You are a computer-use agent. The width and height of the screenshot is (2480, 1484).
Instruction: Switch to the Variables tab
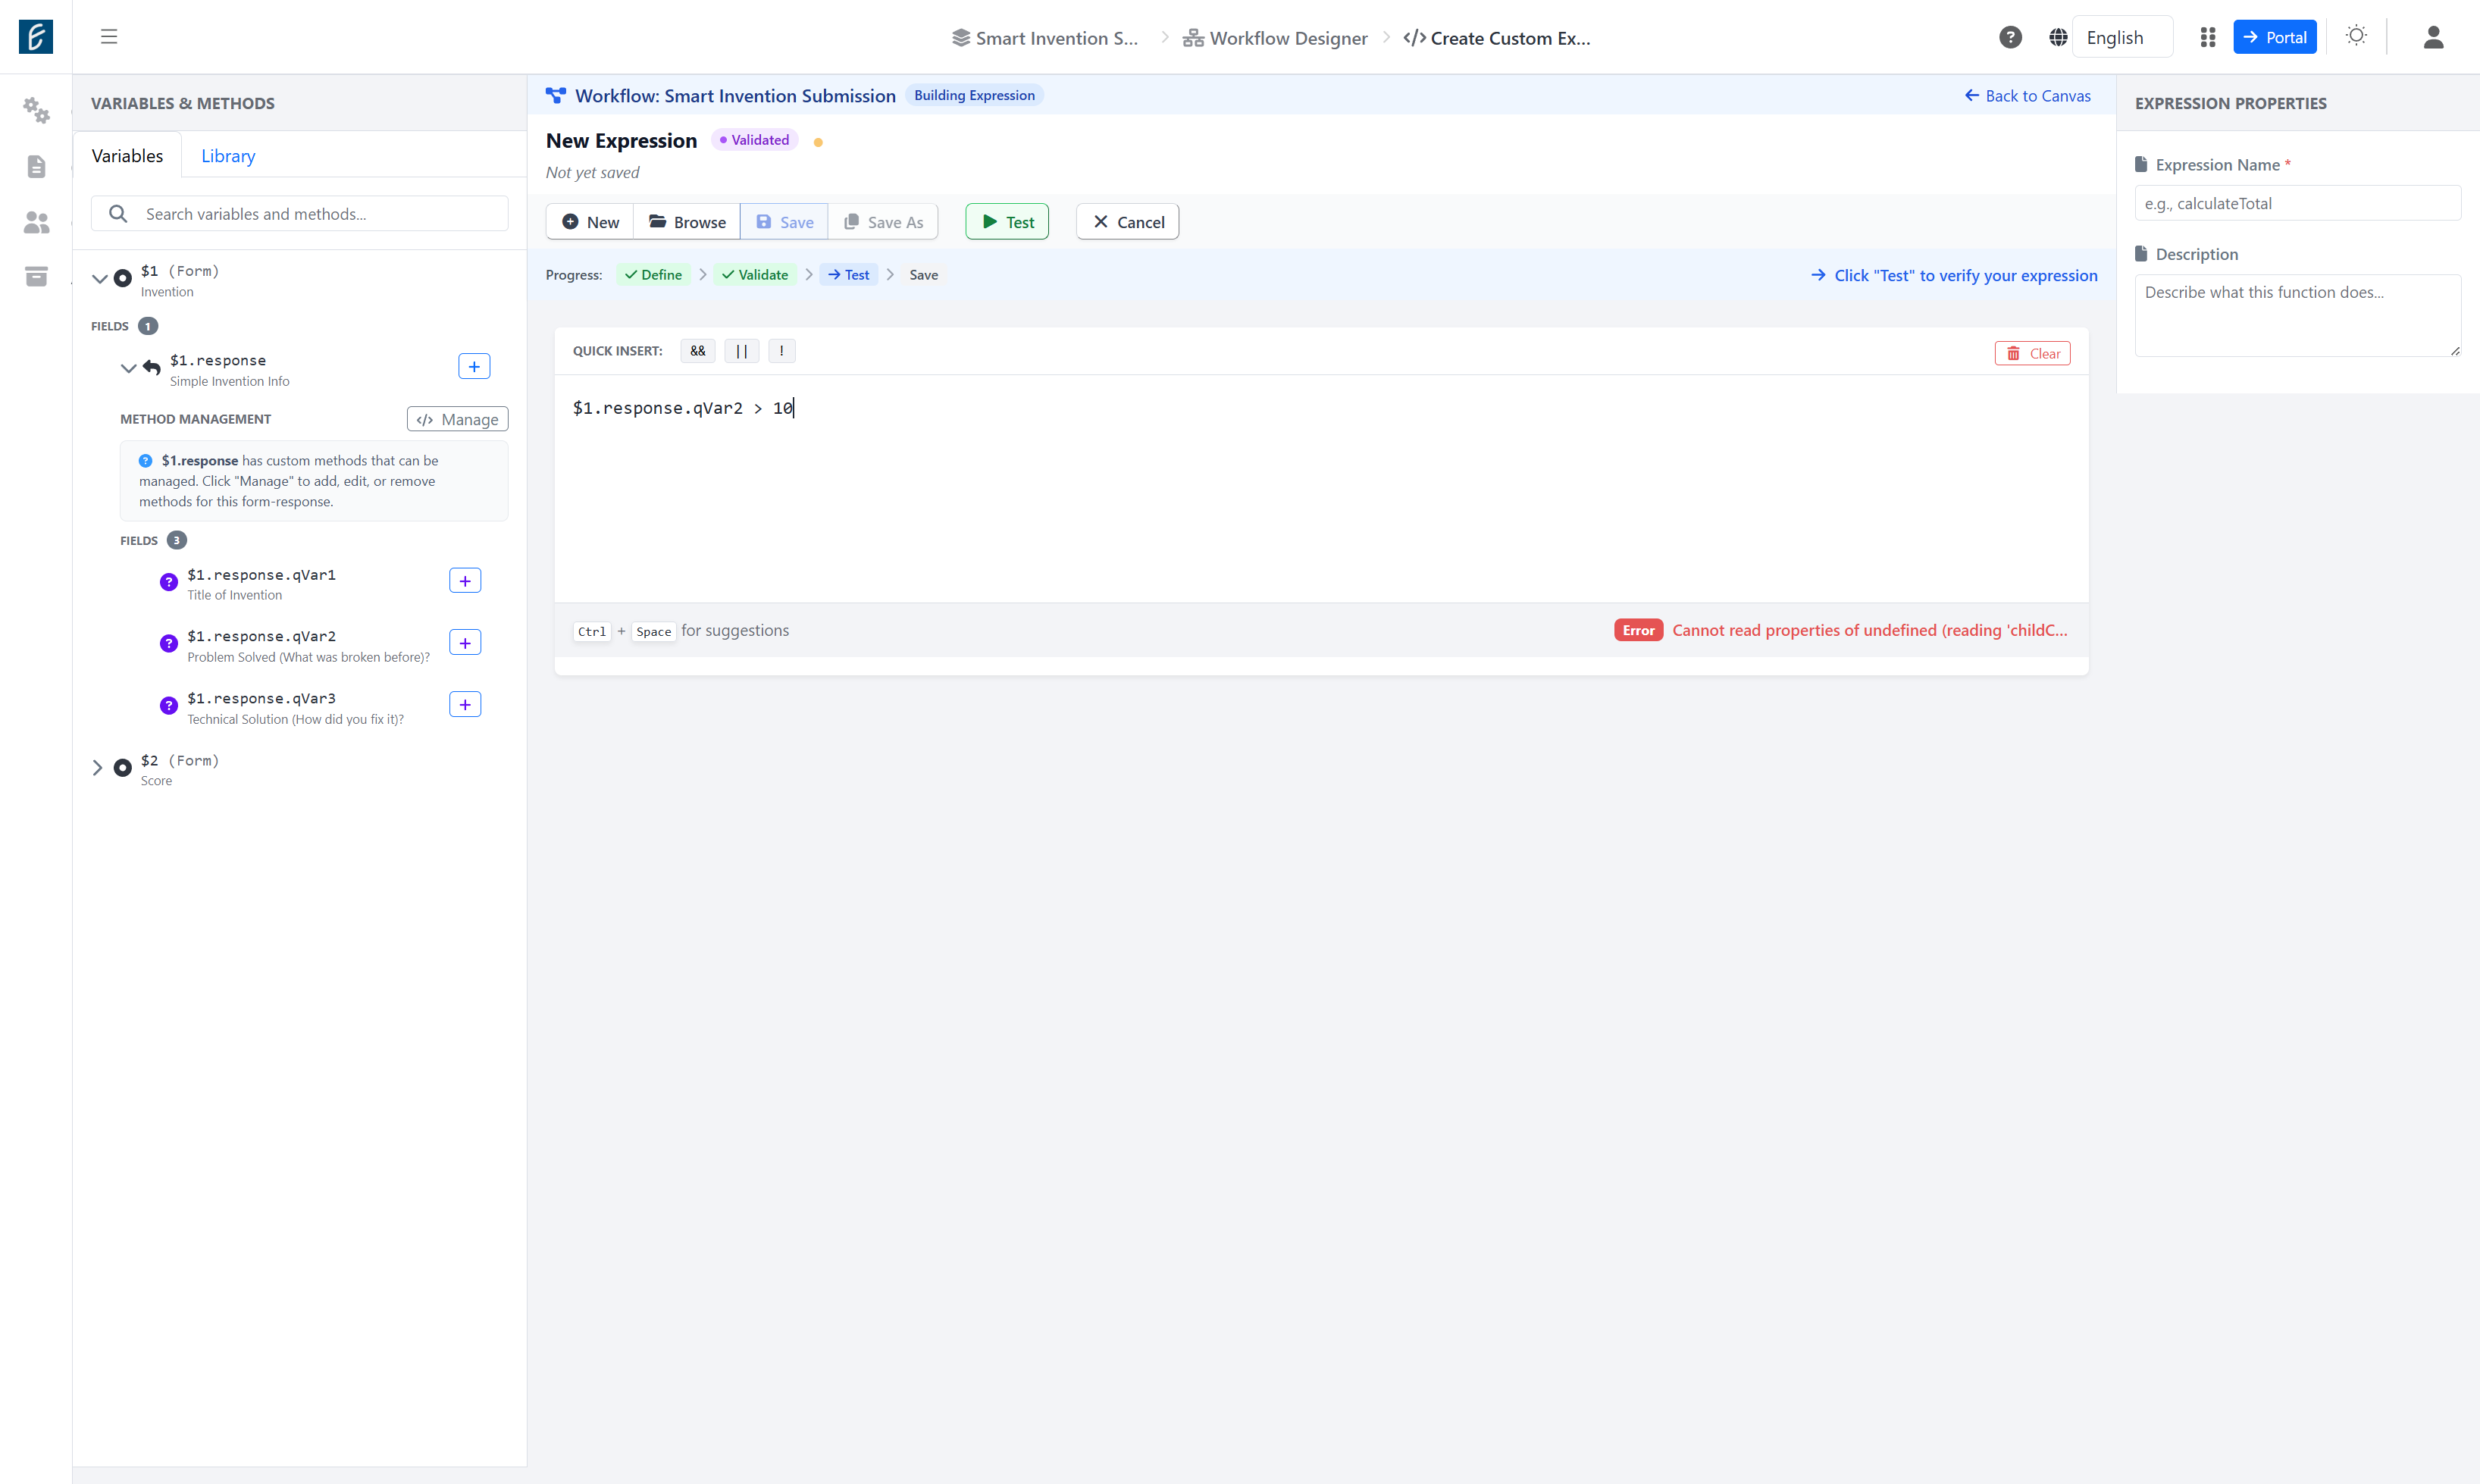click(127, 156)
